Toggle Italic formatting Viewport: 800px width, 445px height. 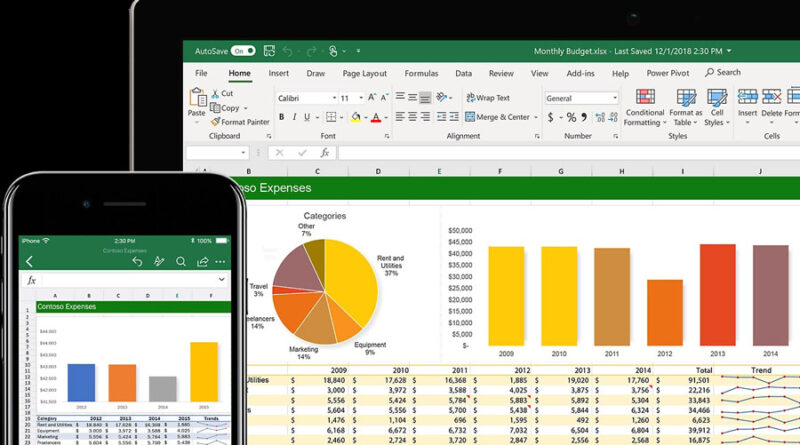click(x=296, y=117)
